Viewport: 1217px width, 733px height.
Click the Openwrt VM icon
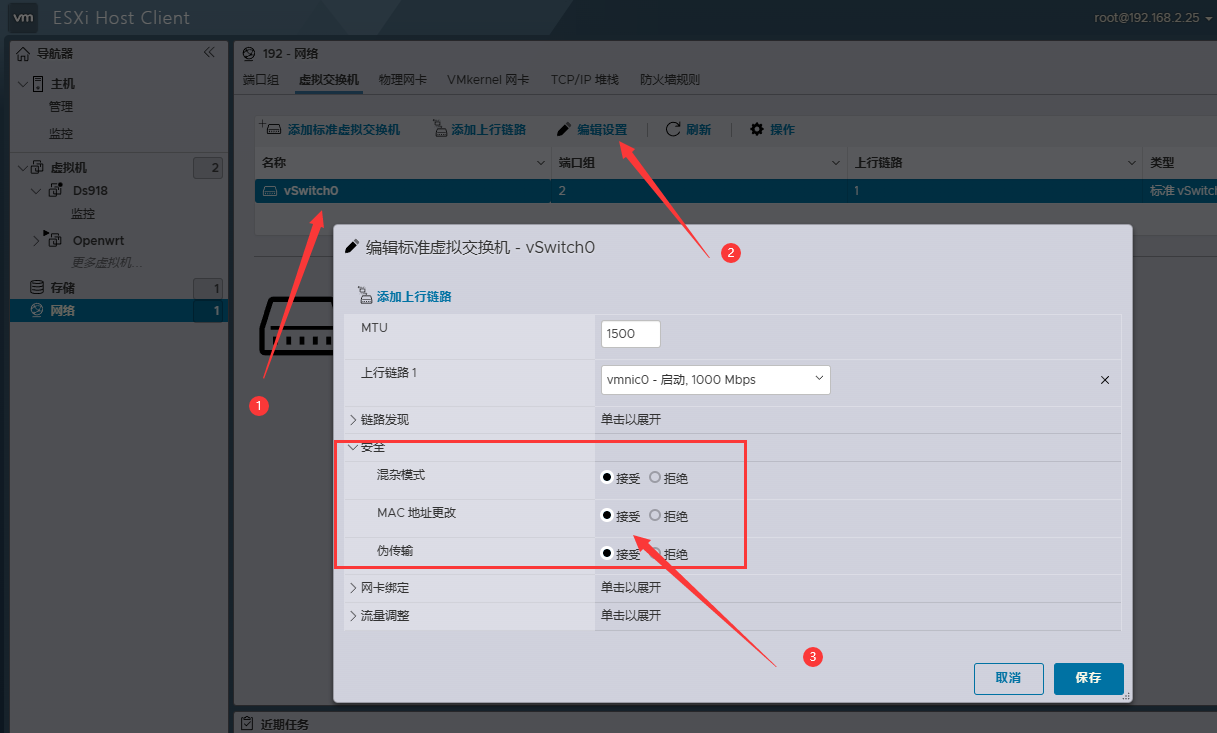[x=54, y=239]
